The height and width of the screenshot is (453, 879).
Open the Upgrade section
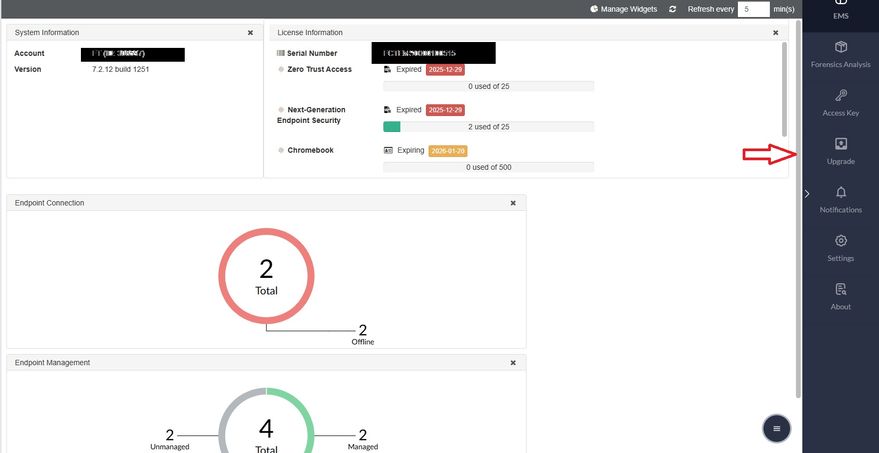coord(840,151)
